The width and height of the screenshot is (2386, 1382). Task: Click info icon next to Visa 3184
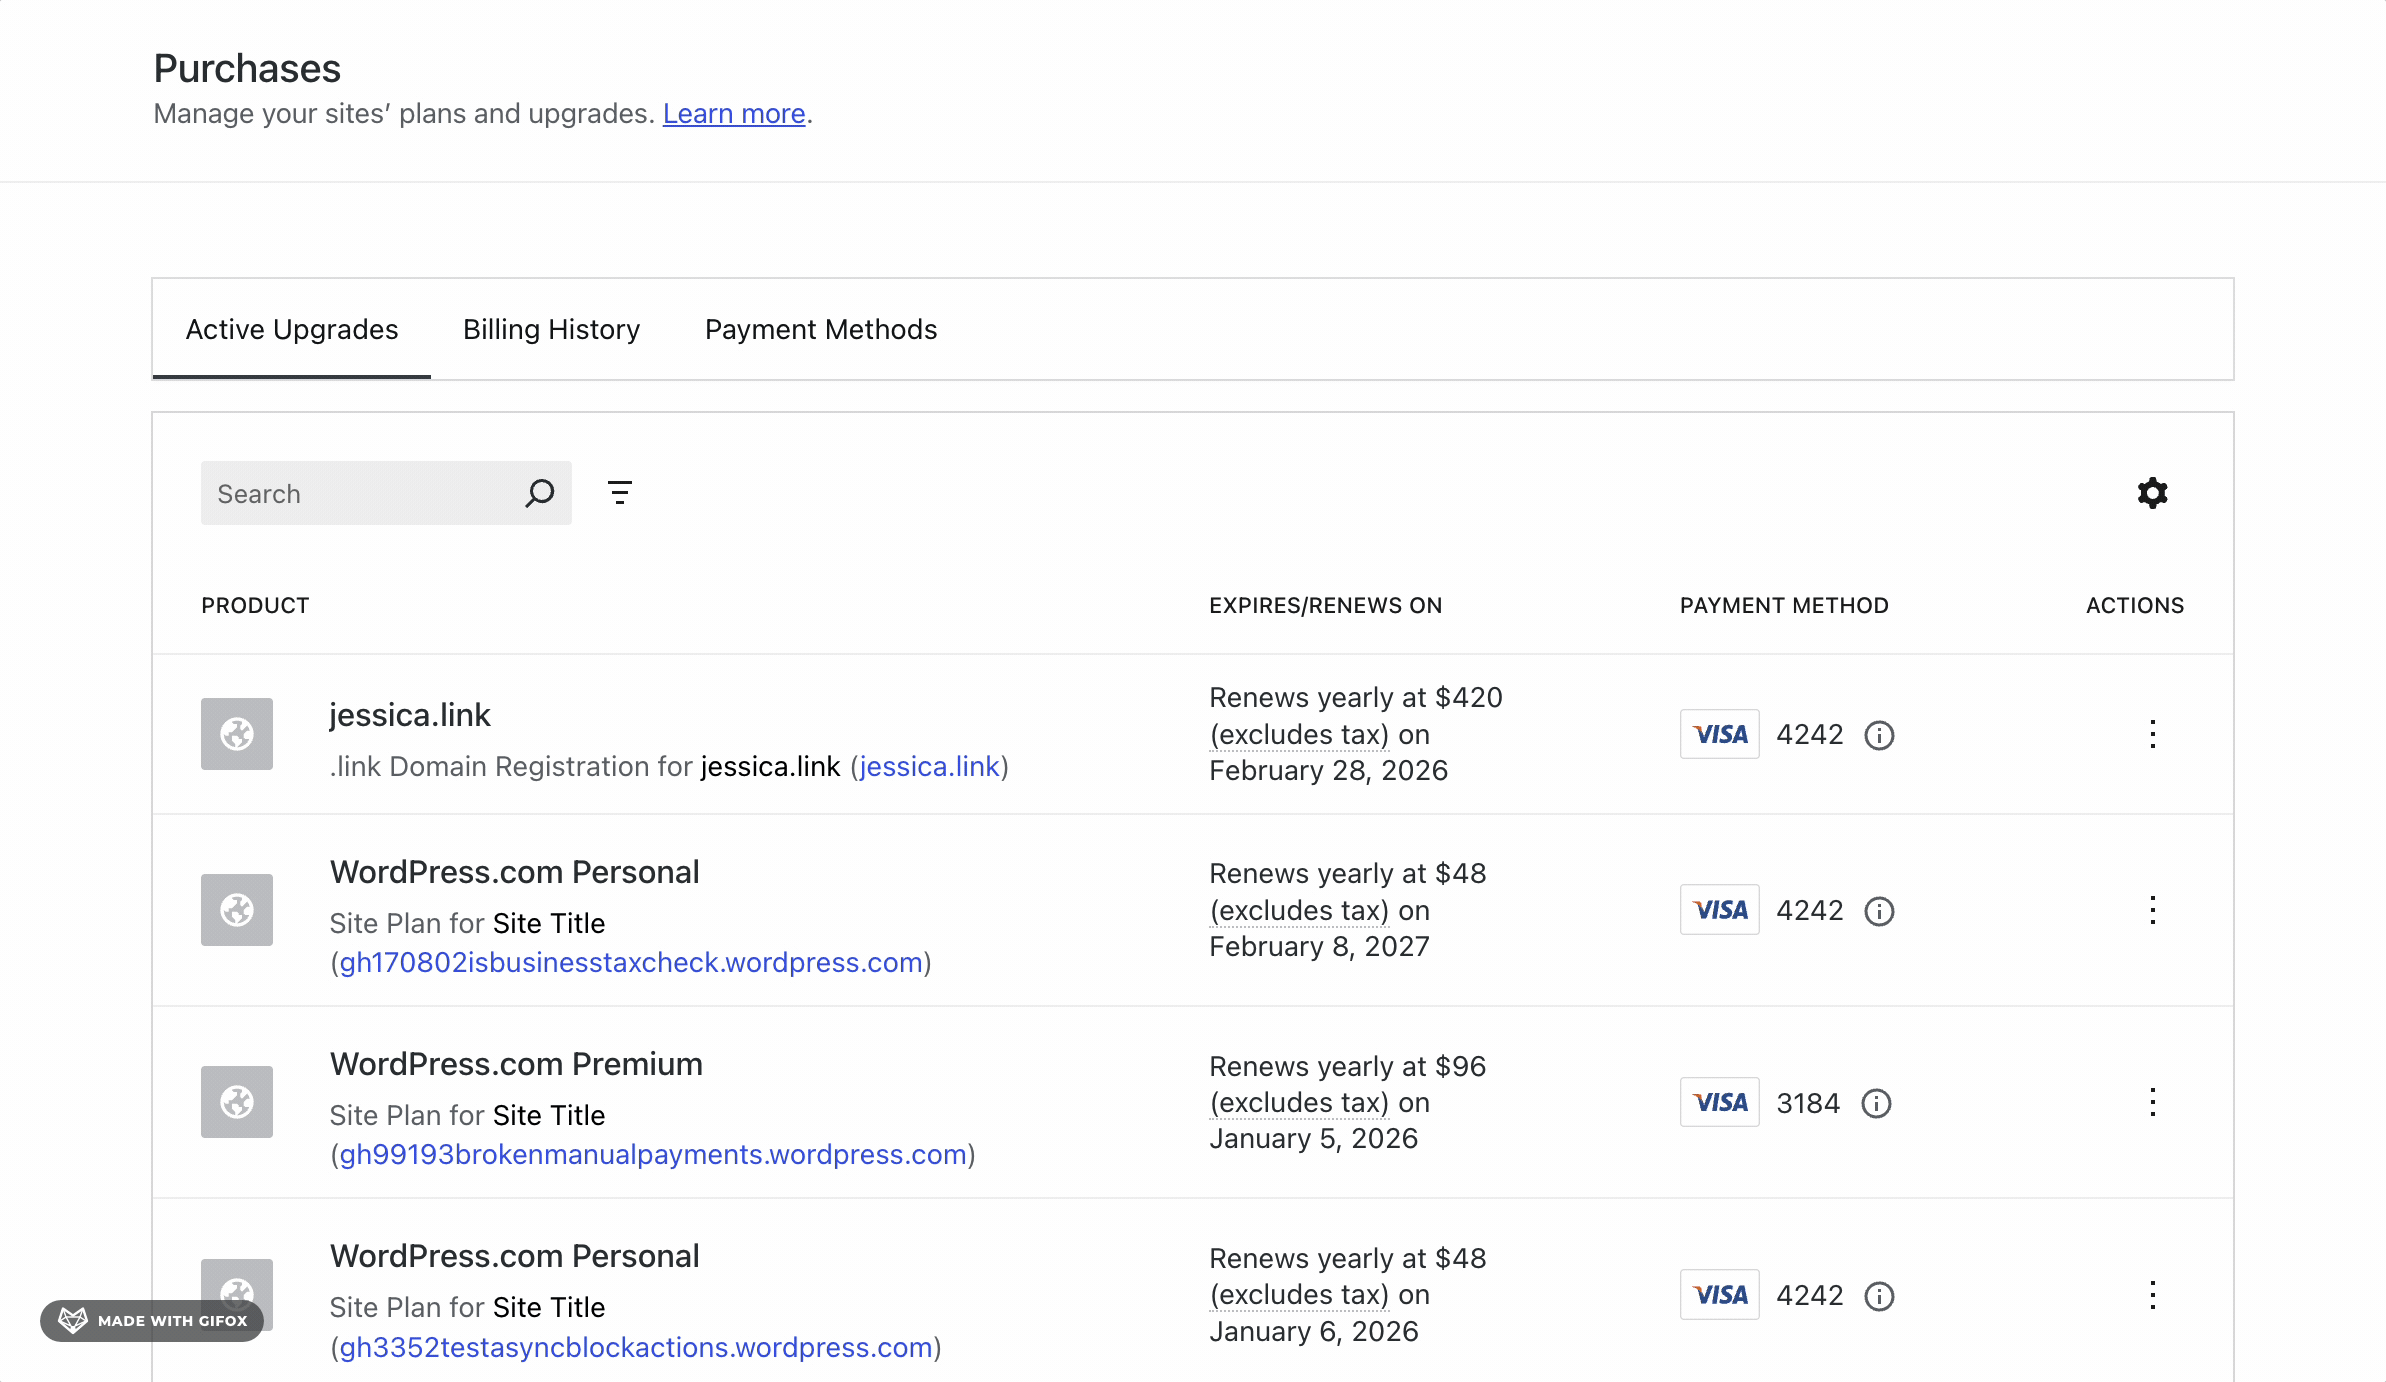click(x=1876, y=1103)
